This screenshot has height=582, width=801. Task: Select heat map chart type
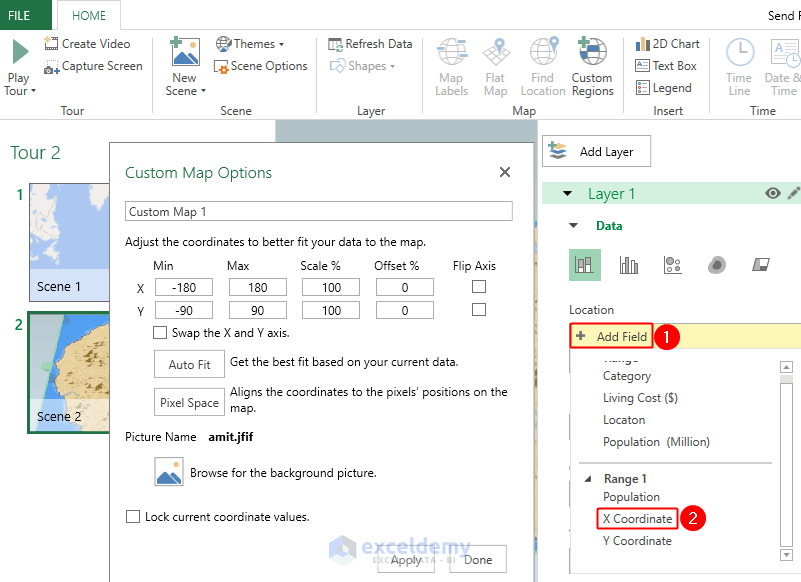(x=717, y=265)
